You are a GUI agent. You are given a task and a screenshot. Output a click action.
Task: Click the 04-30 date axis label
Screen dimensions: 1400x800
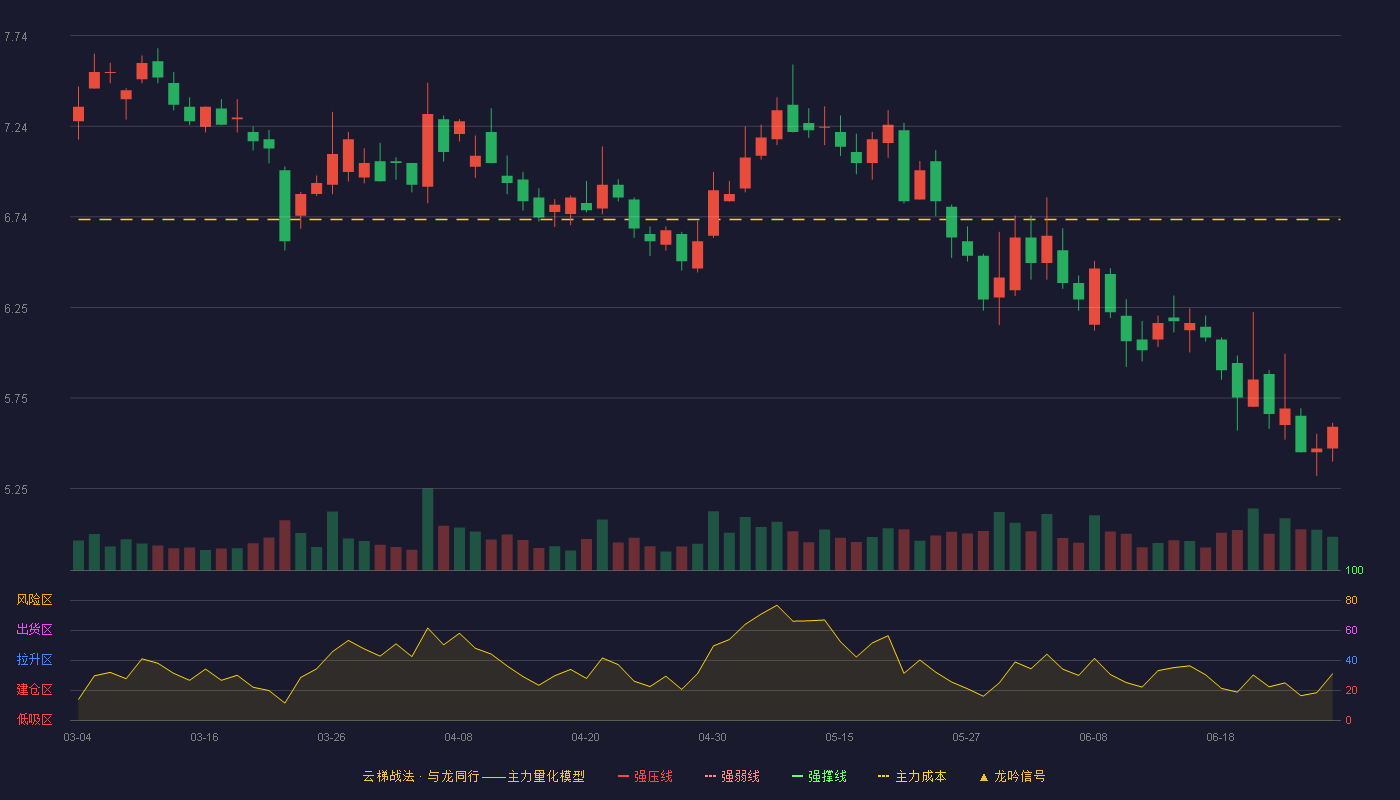(x=712, y=737)
